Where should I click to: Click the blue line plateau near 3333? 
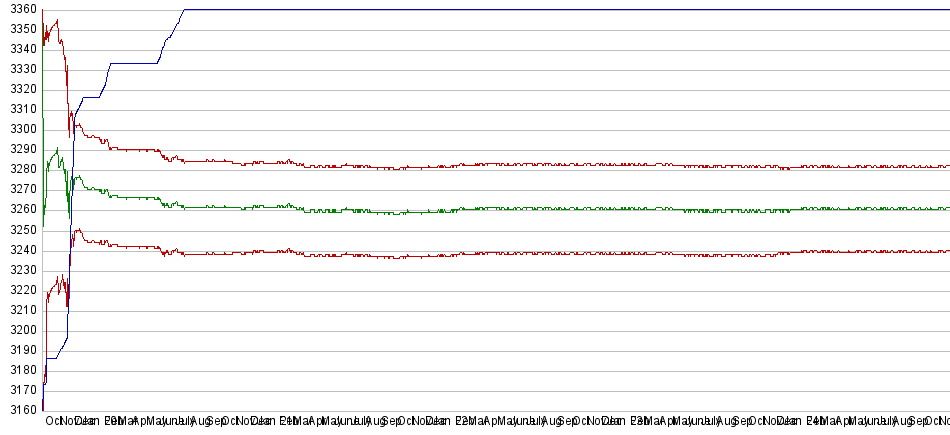click(135, 63)
